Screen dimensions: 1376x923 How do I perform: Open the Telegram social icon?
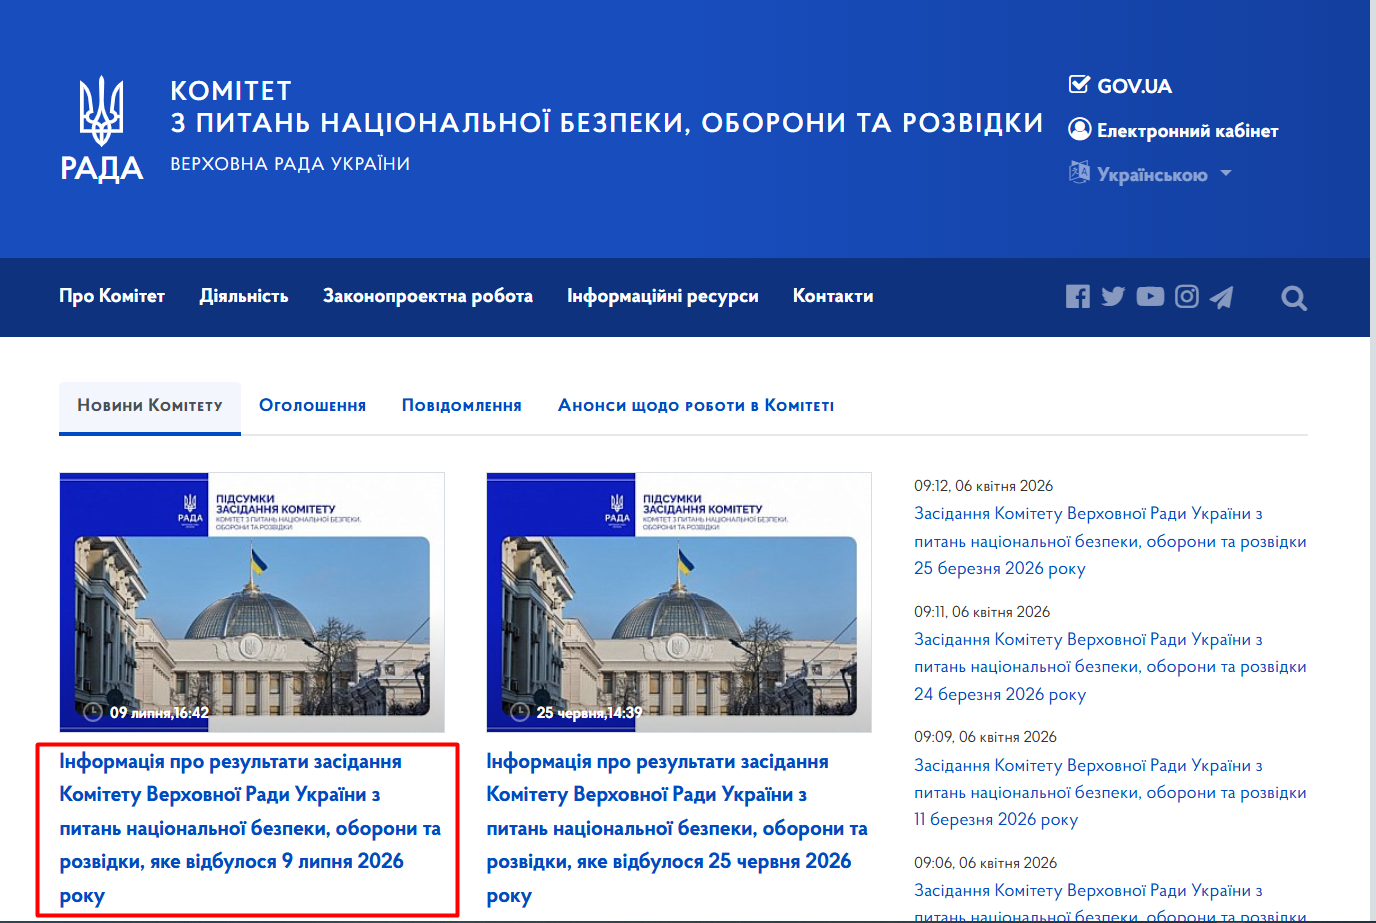pos(1221,297)
